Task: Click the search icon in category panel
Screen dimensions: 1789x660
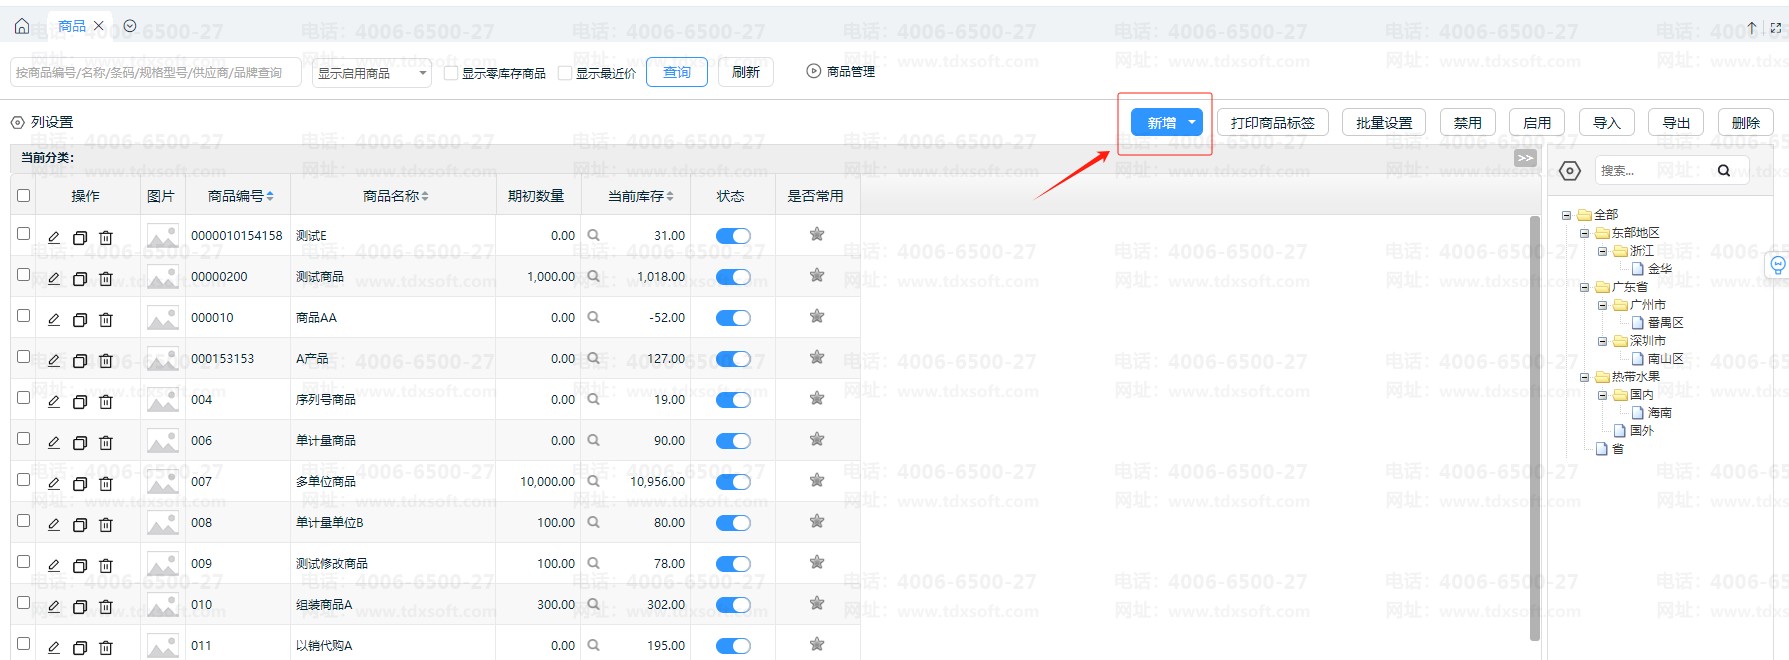Action: 1724,171
